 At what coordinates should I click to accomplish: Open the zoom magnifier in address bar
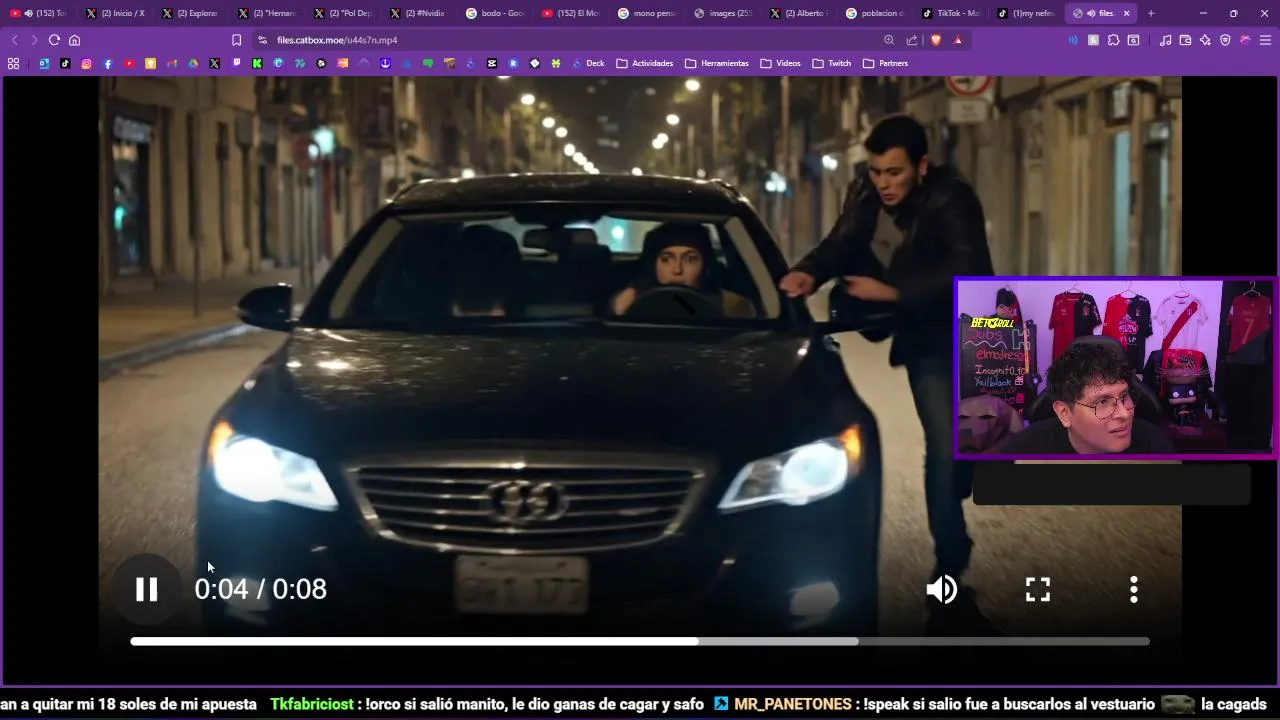coord(889,40)
